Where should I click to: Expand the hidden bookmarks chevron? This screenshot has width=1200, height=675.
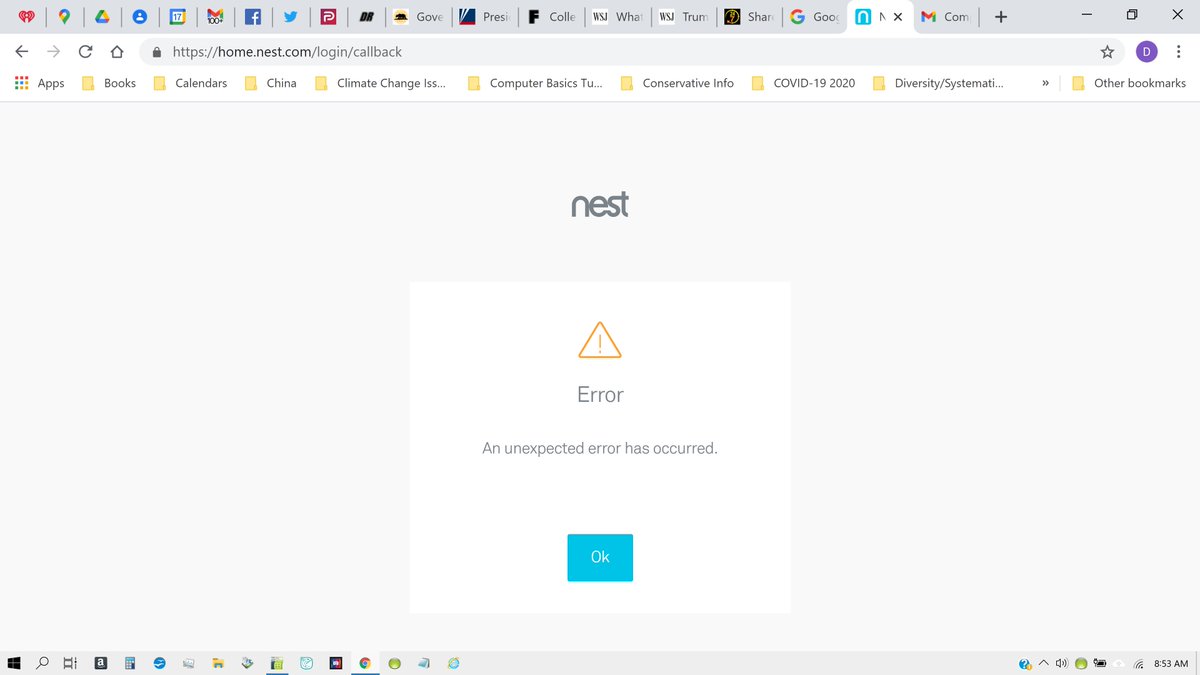tap(1045, 83)
